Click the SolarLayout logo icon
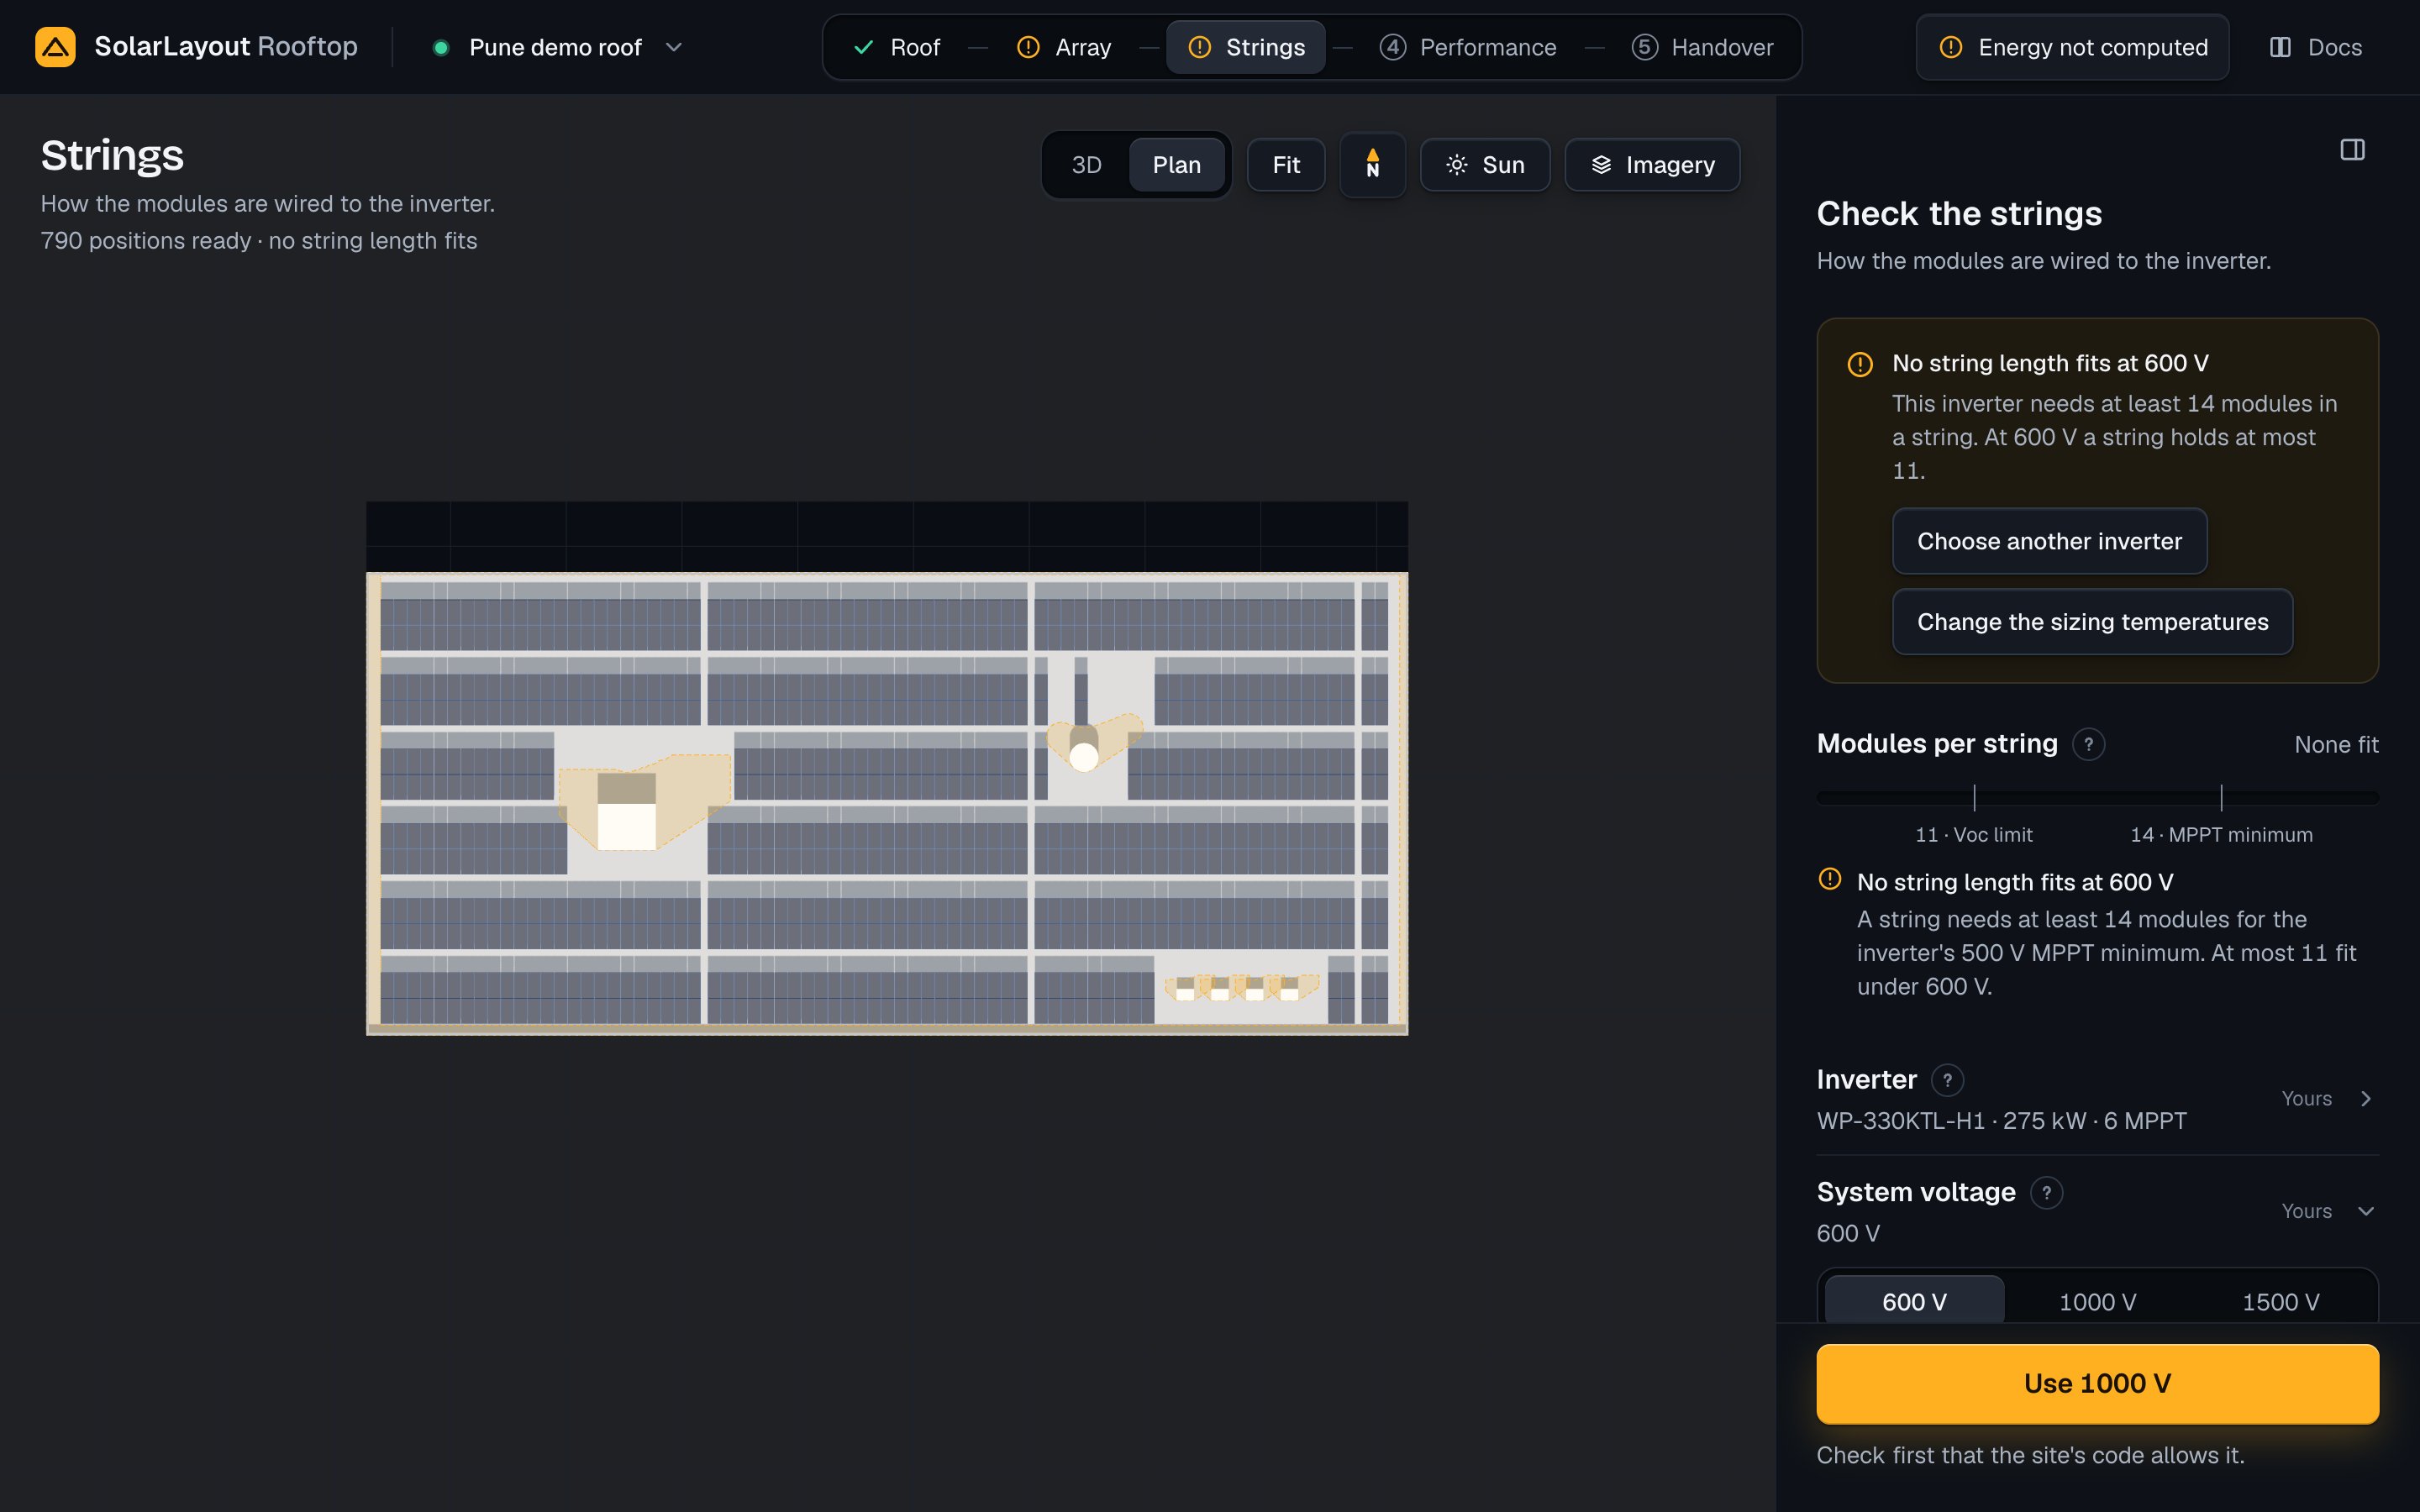 pos(55,47)
